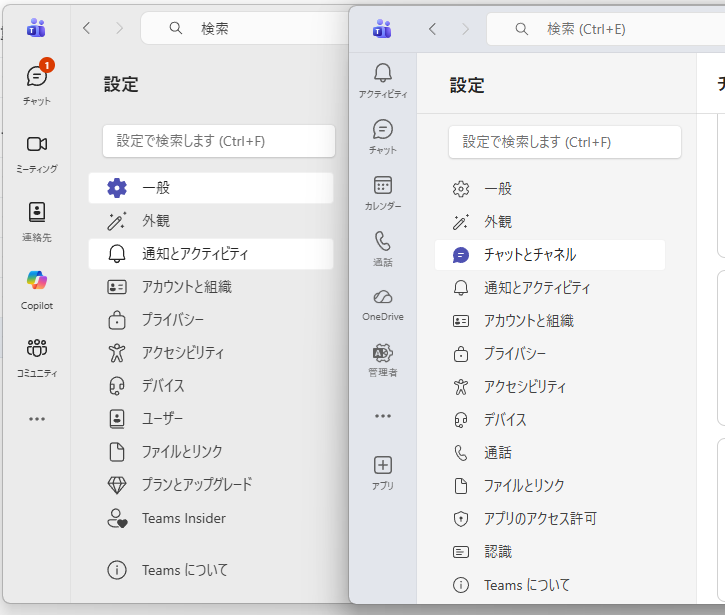Select ユーザー in left window settings
The width and height of the screenshot is (725, 615).
211,418
